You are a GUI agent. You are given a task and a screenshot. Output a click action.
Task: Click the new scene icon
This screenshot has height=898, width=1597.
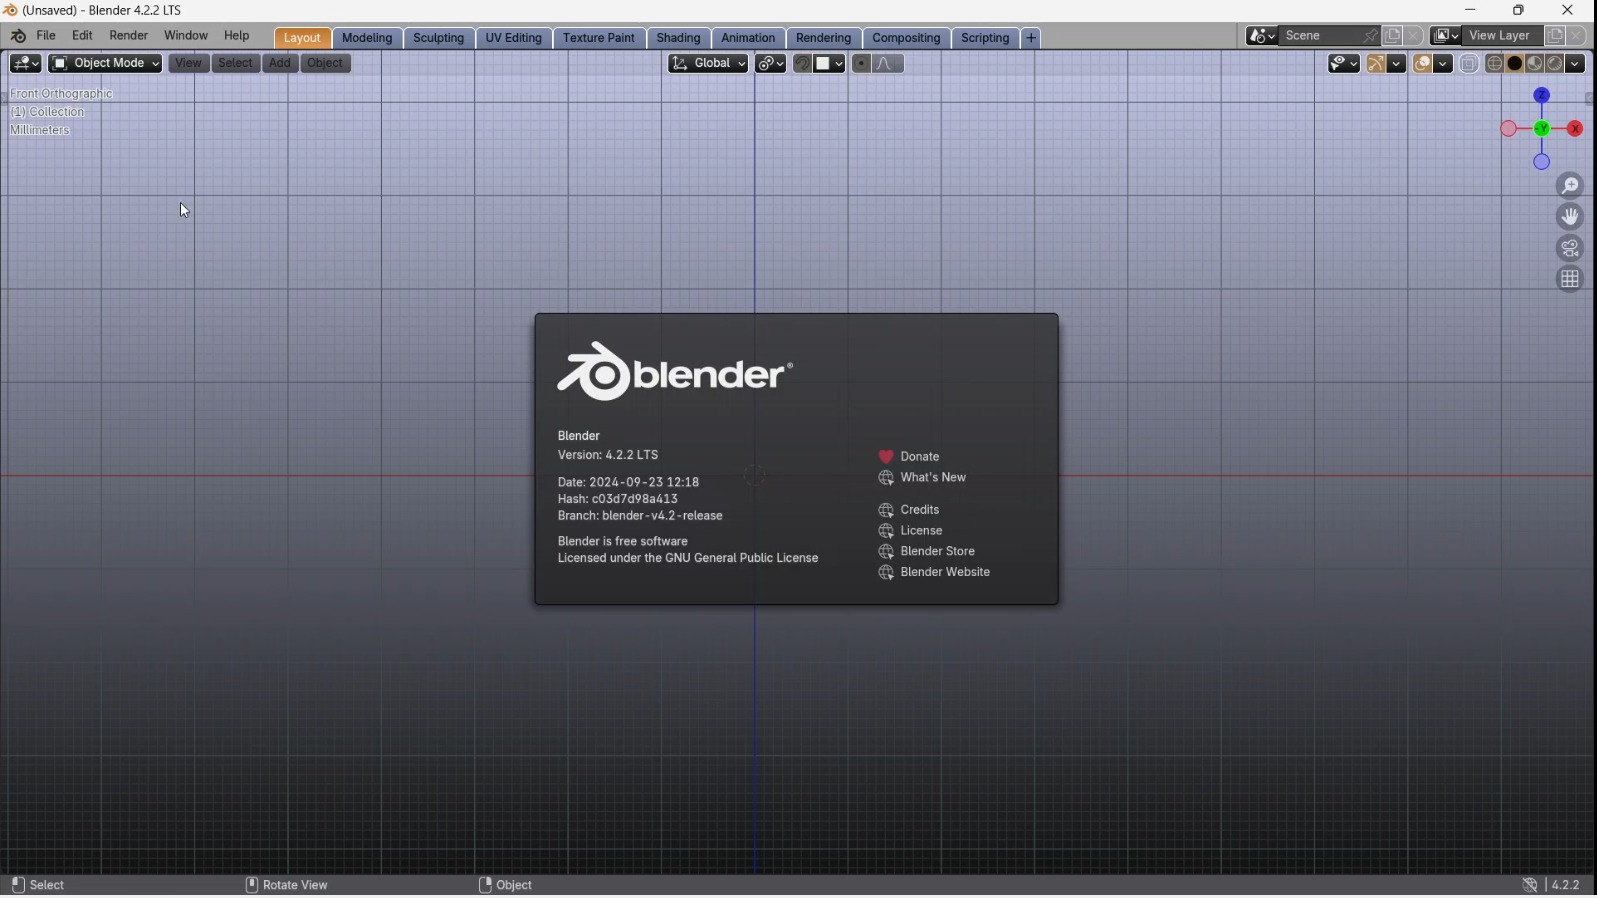(1393, 36)
